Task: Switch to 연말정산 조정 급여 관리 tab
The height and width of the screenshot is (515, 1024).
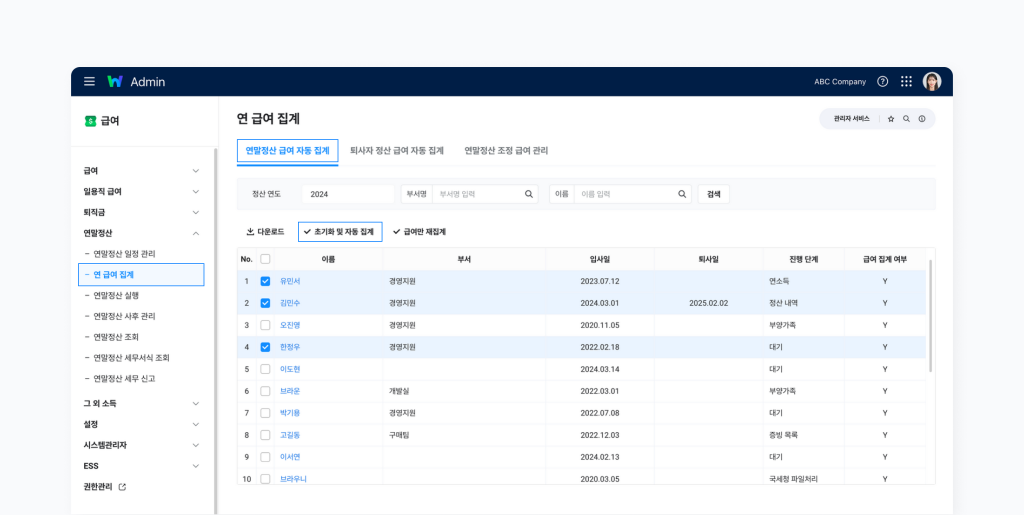Action: (506, 151)
